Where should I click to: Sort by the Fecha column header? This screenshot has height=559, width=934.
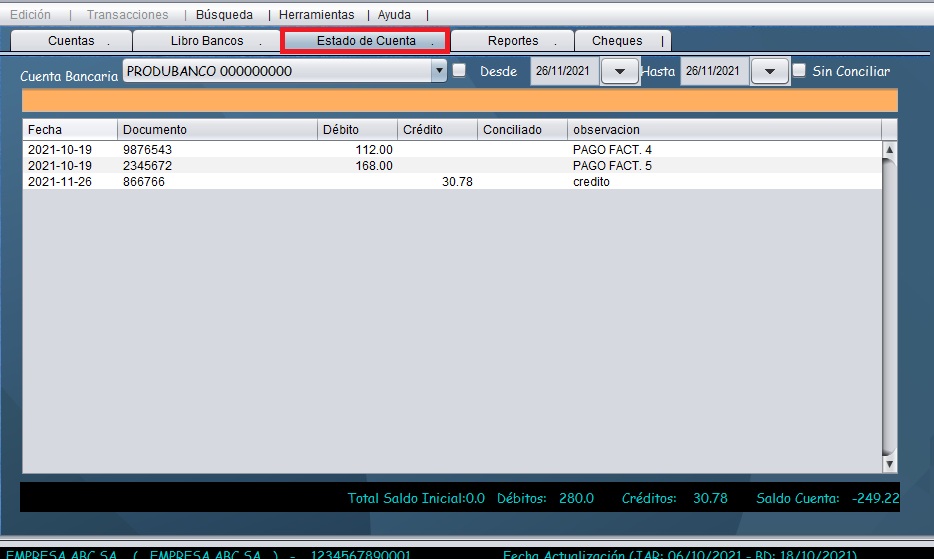point(69,130)
